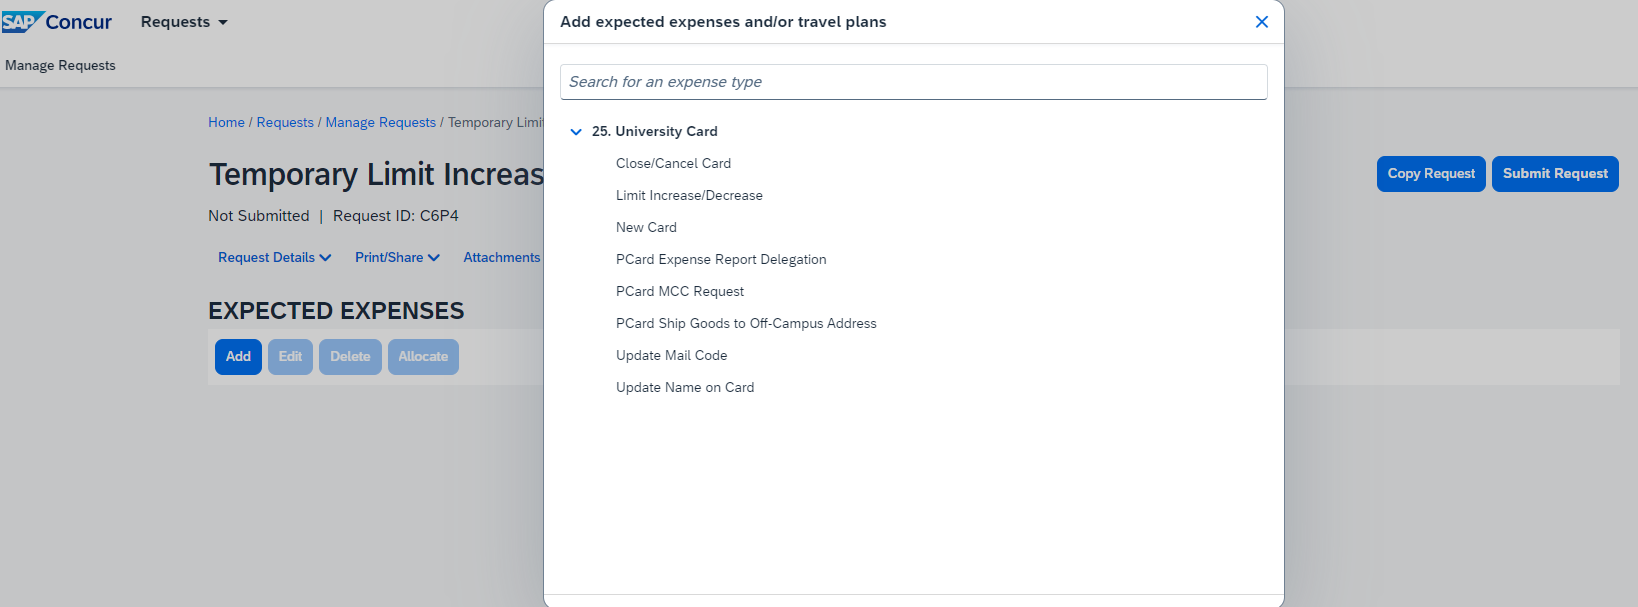Go to Home breadcrumb link

tap(226, 123)
